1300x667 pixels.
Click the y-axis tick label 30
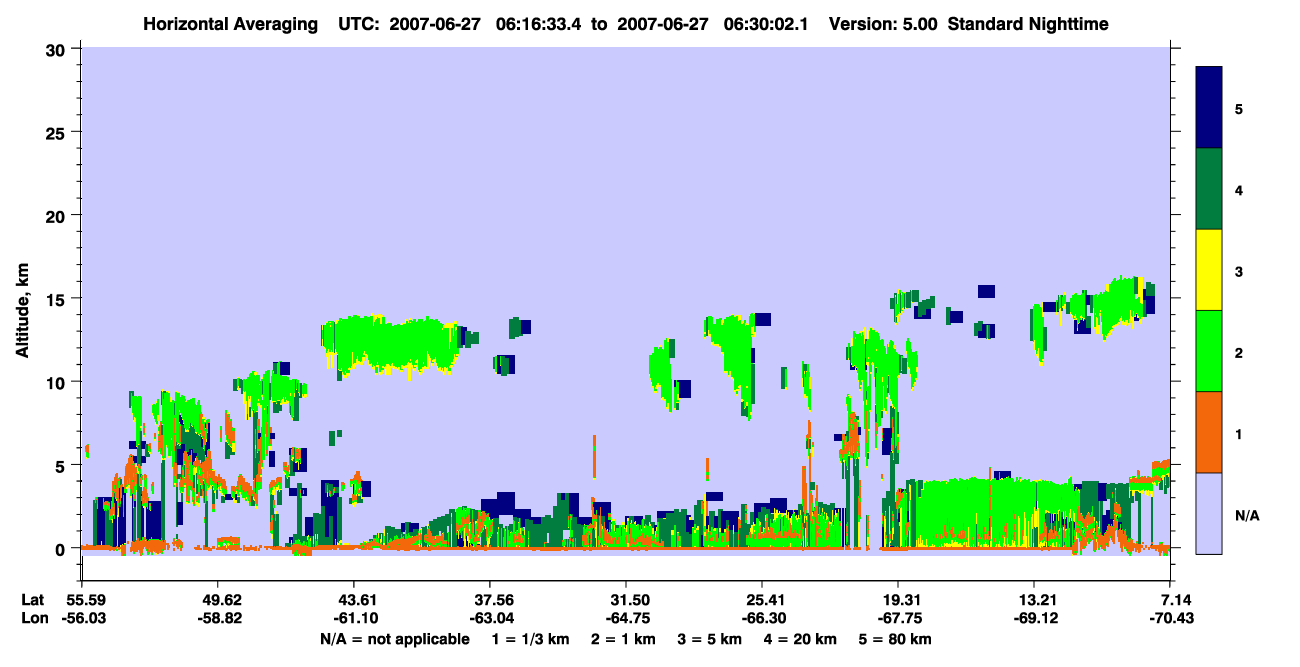[58, 49]
